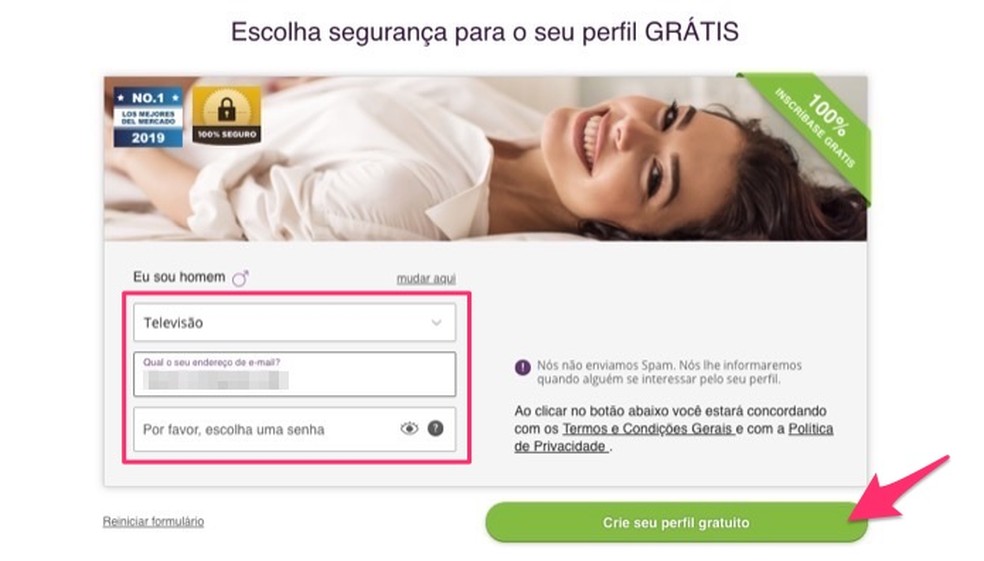Expand the dropdown chevron arrow
Screen dimensions: 984x561
tap(436, 323)
